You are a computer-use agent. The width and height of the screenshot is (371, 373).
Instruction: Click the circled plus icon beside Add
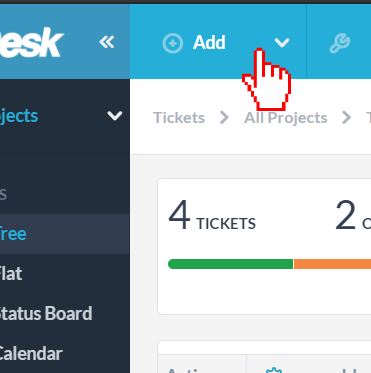coord(172,43)
